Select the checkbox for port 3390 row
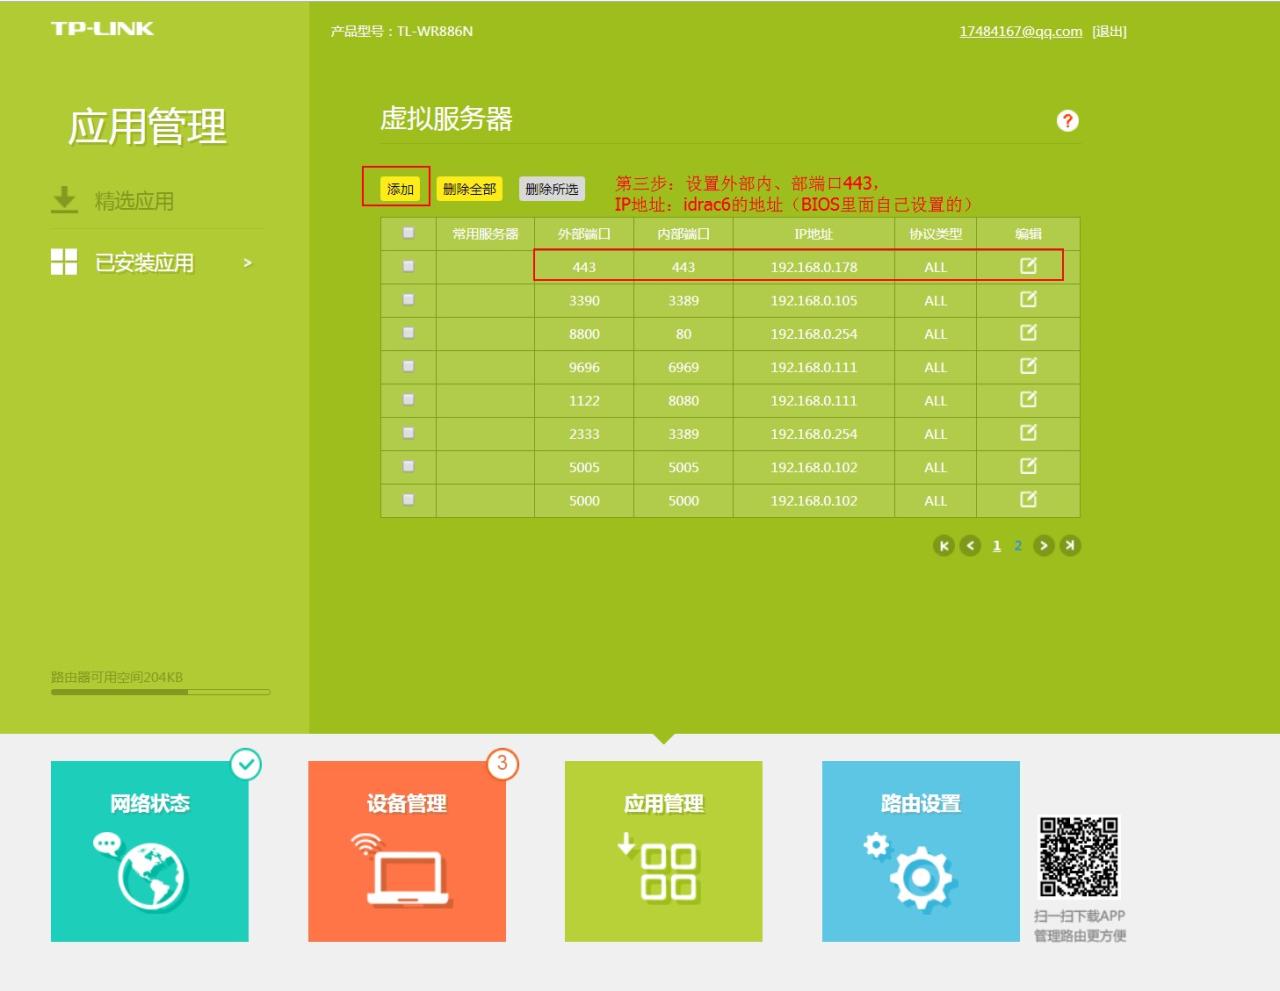 pyautogui.click(x=408, y=299)
